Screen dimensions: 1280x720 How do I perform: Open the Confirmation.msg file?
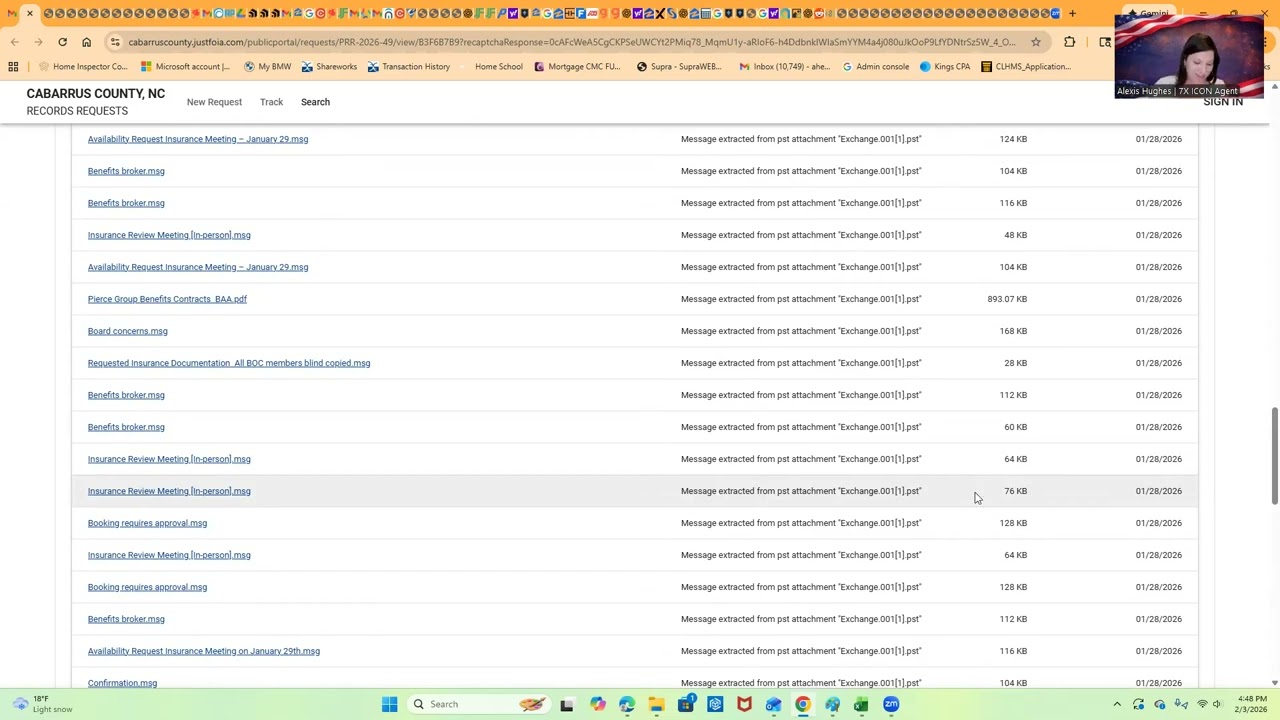(x=122, y=683)
